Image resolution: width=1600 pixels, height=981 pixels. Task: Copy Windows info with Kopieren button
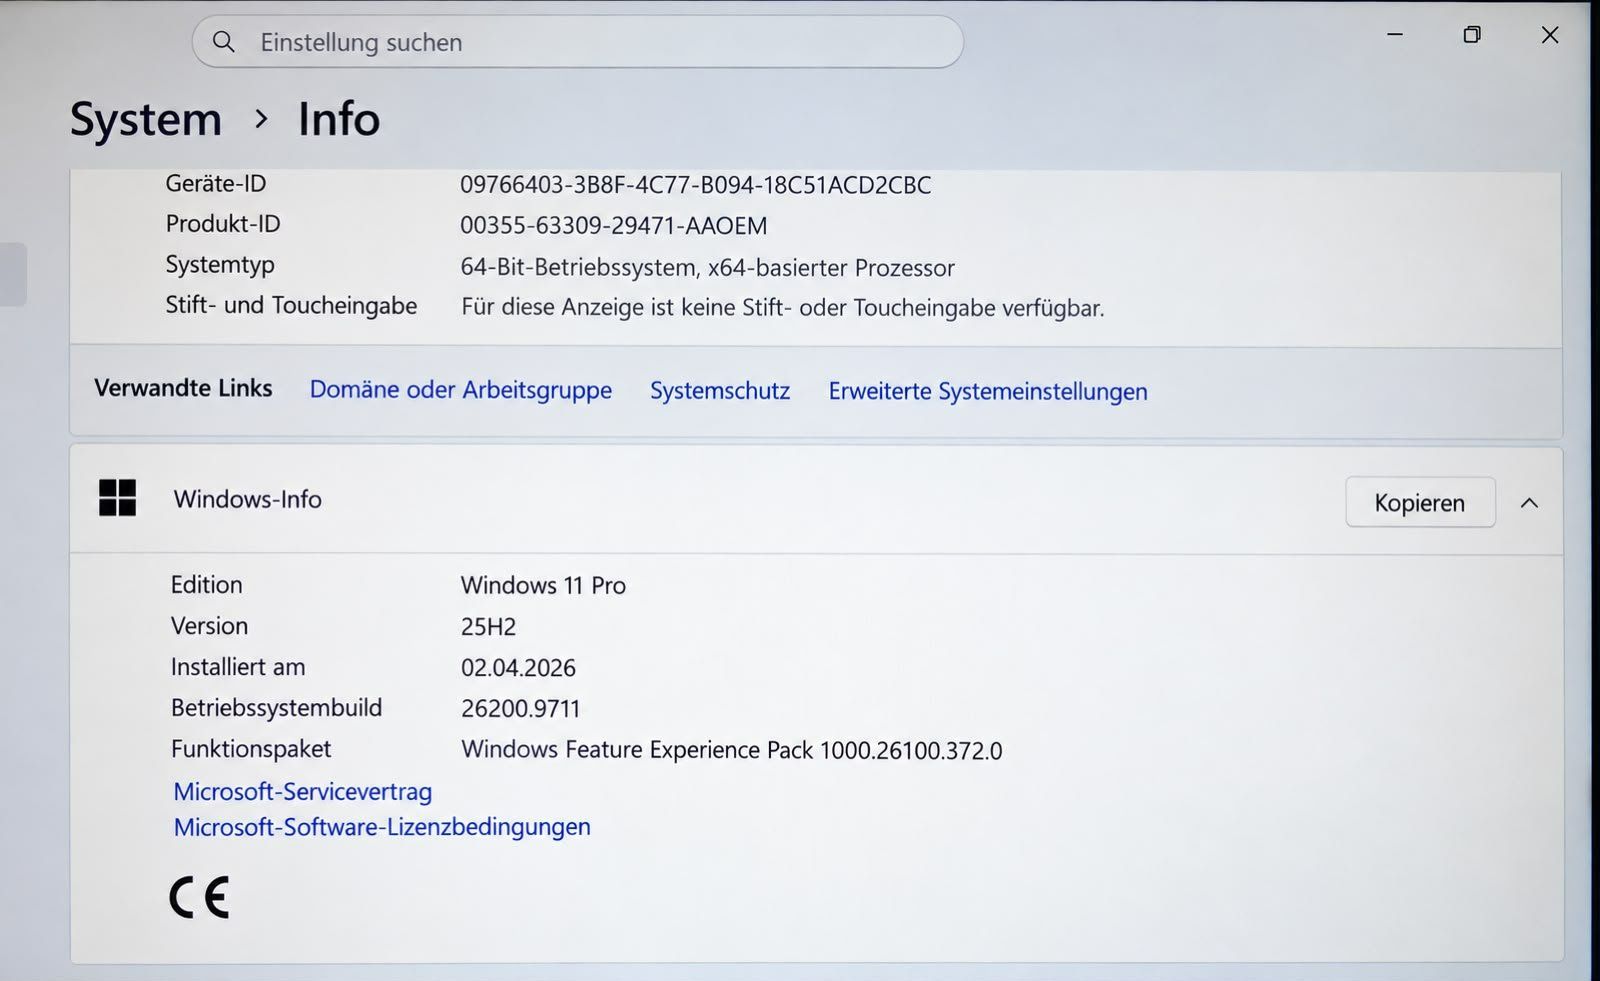click(x=1420, y=502)
